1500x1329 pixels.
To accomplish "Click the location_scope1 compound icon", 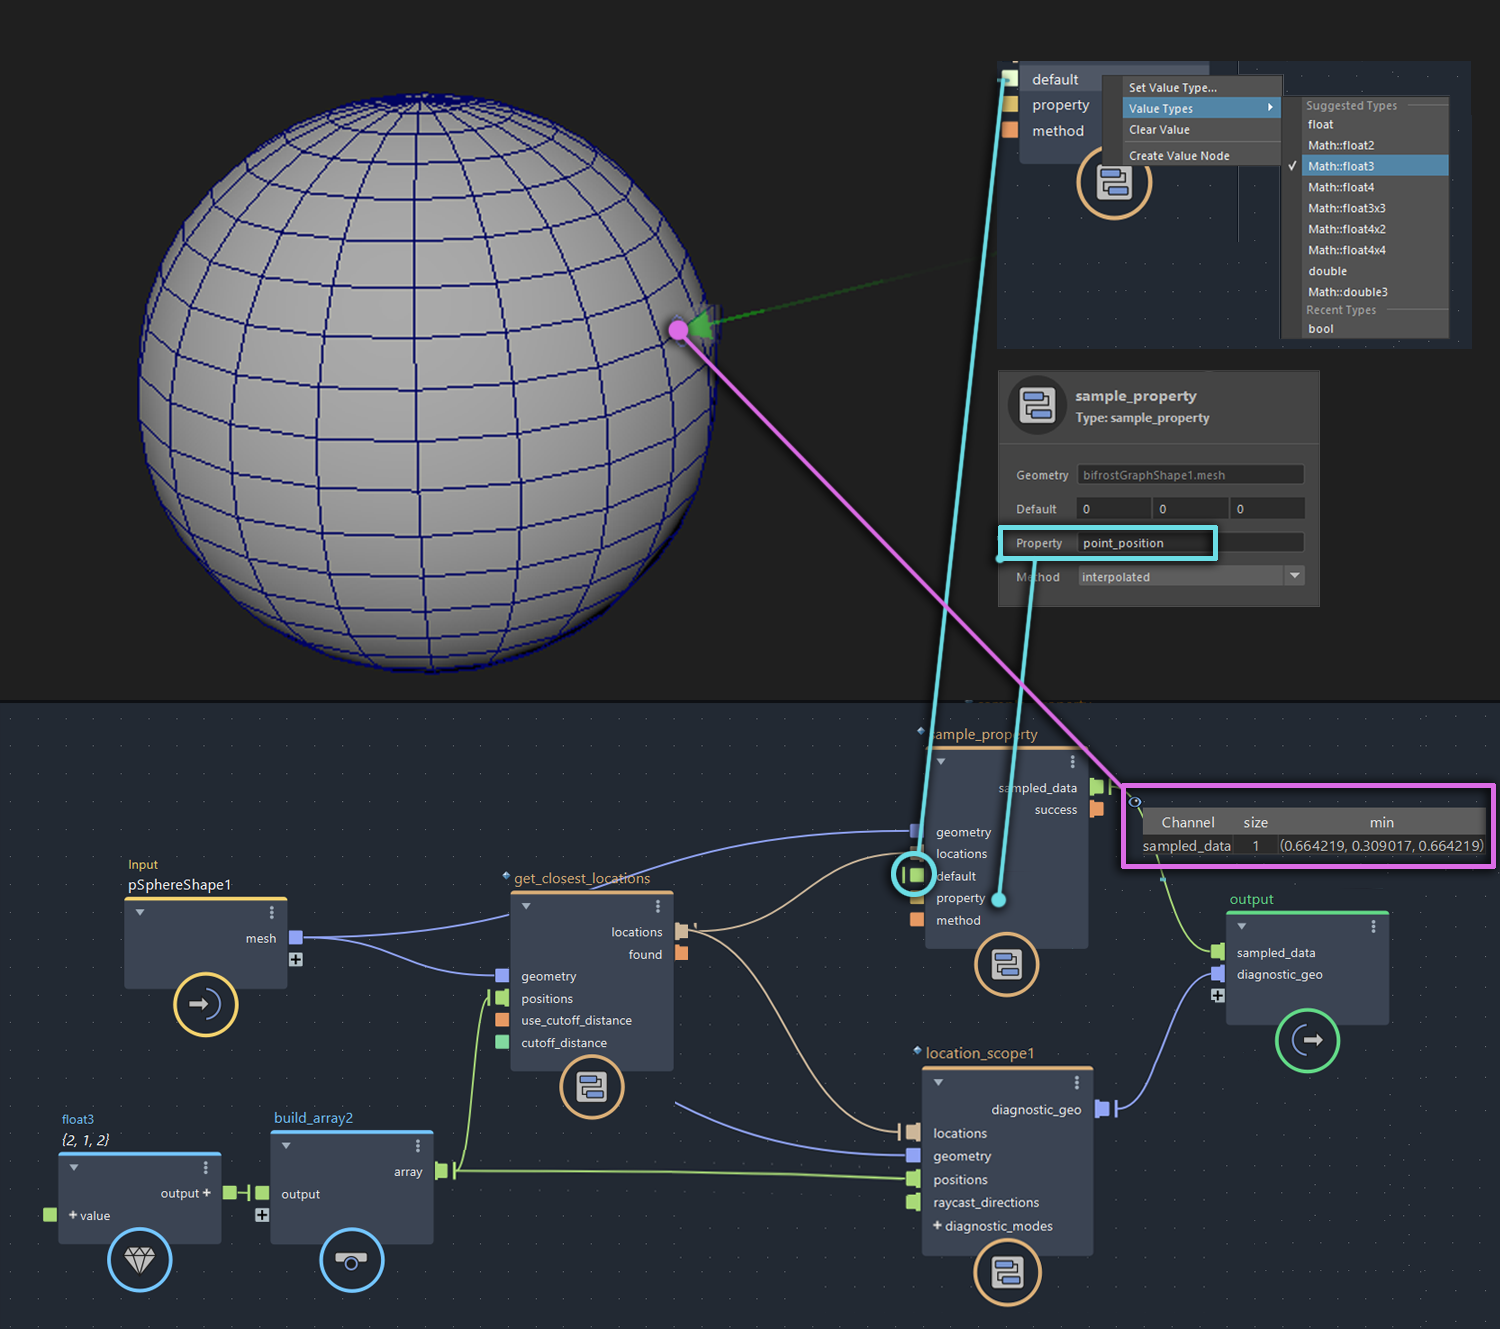I will [1007, 1273].
